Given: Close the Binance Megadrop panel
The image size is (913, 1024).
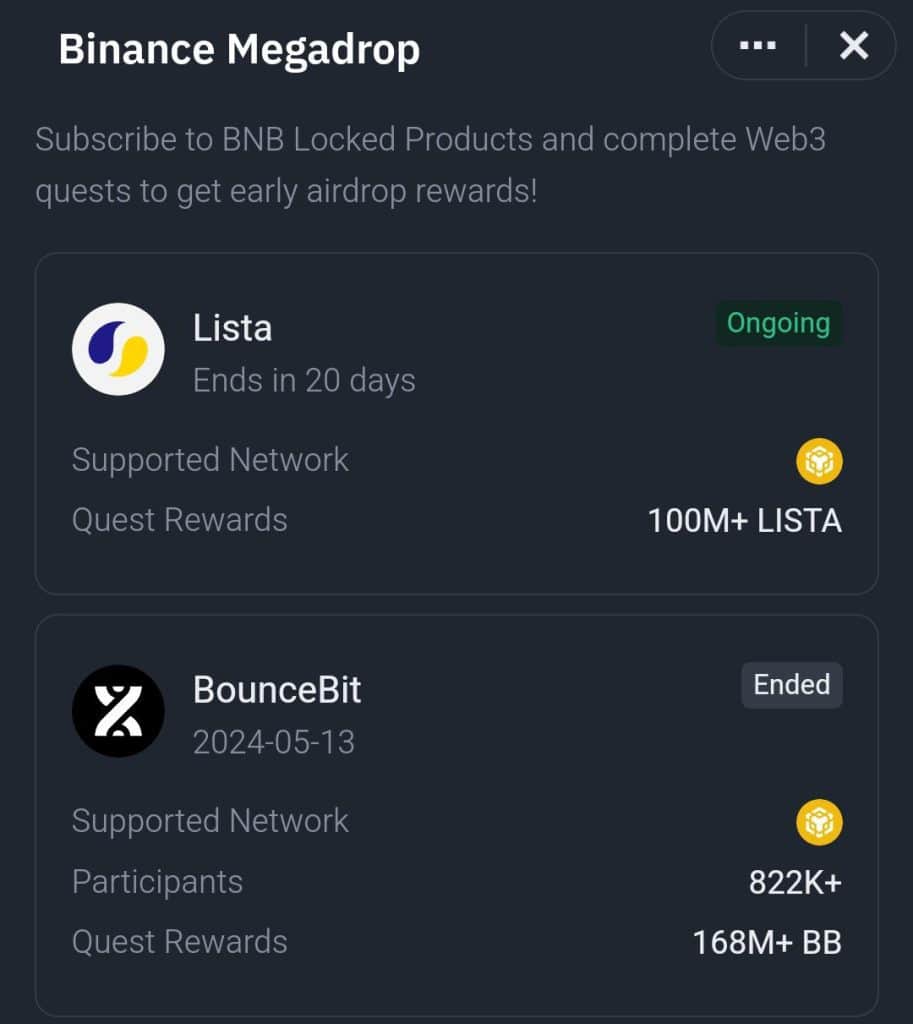Looking at the screenshot, I should click(853, 46).
